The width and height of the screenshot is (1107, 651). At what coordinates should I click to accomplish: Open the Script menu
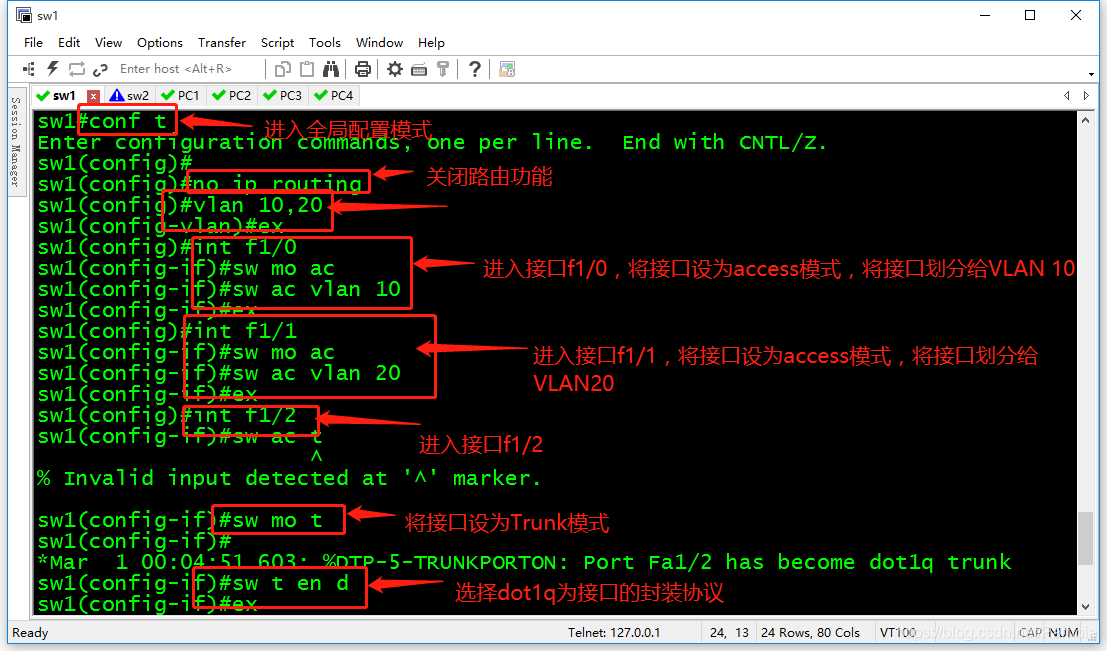(x=277, y=42)
